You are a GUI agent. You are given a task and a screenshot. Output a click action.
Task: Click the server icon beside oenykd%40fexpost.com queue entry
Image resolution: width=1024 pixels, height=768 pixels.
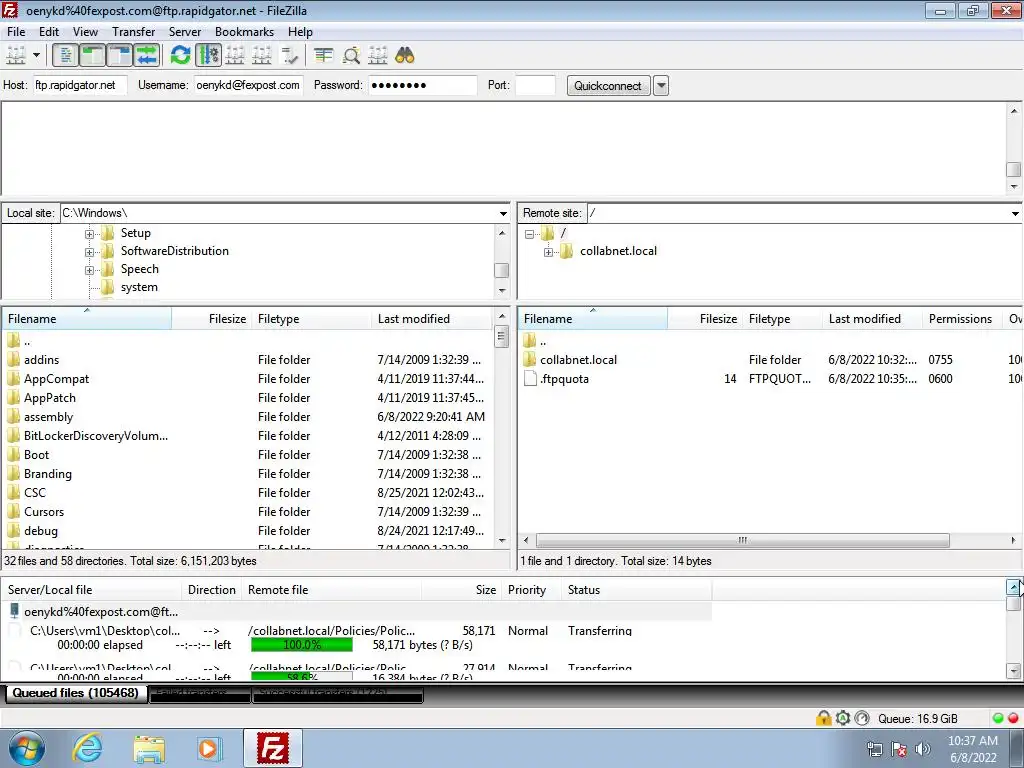(14, 611)
